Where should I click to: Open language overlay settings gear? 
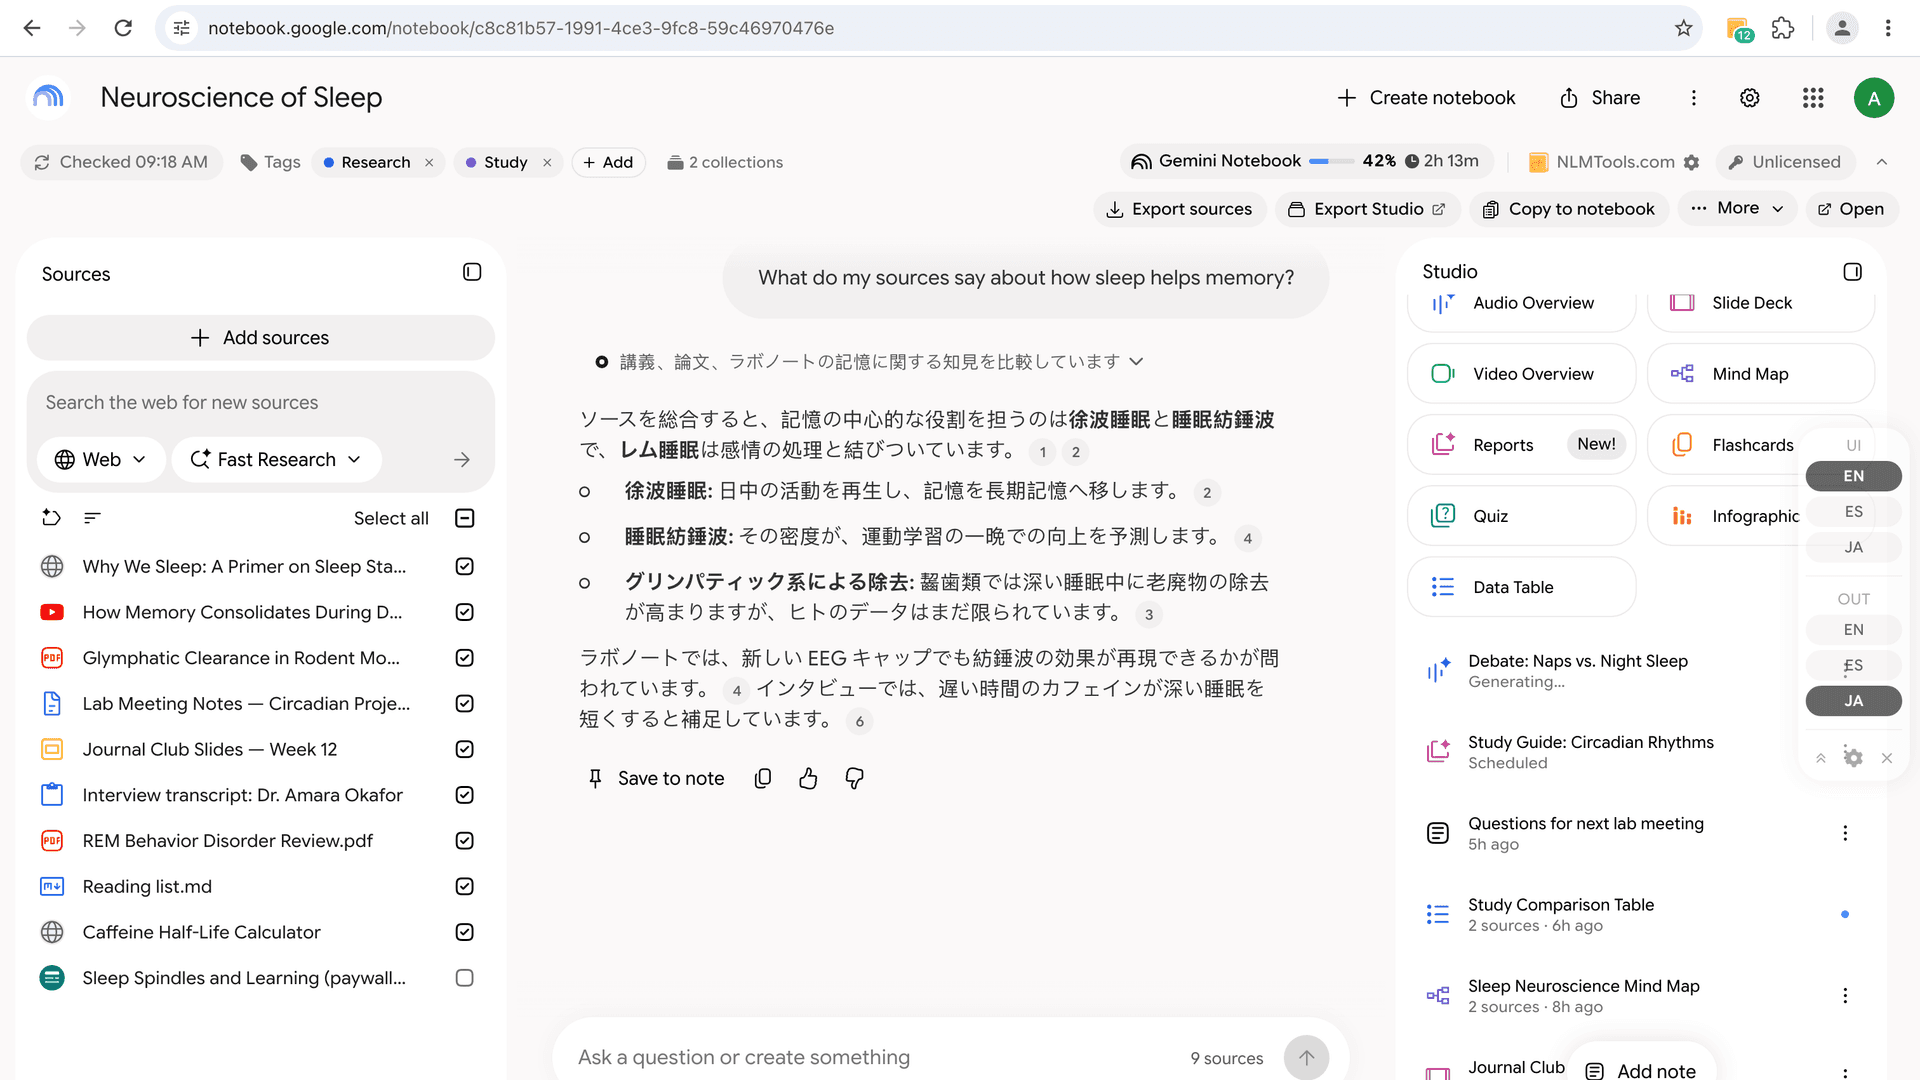pyautogui.click(x=1853, y=758)
